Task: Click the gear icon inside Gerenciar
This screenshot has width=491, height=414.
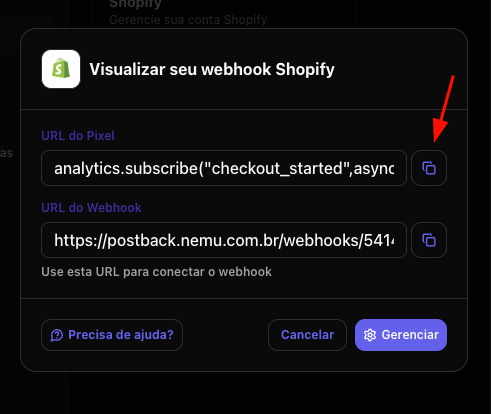Action: click(370, 335)
